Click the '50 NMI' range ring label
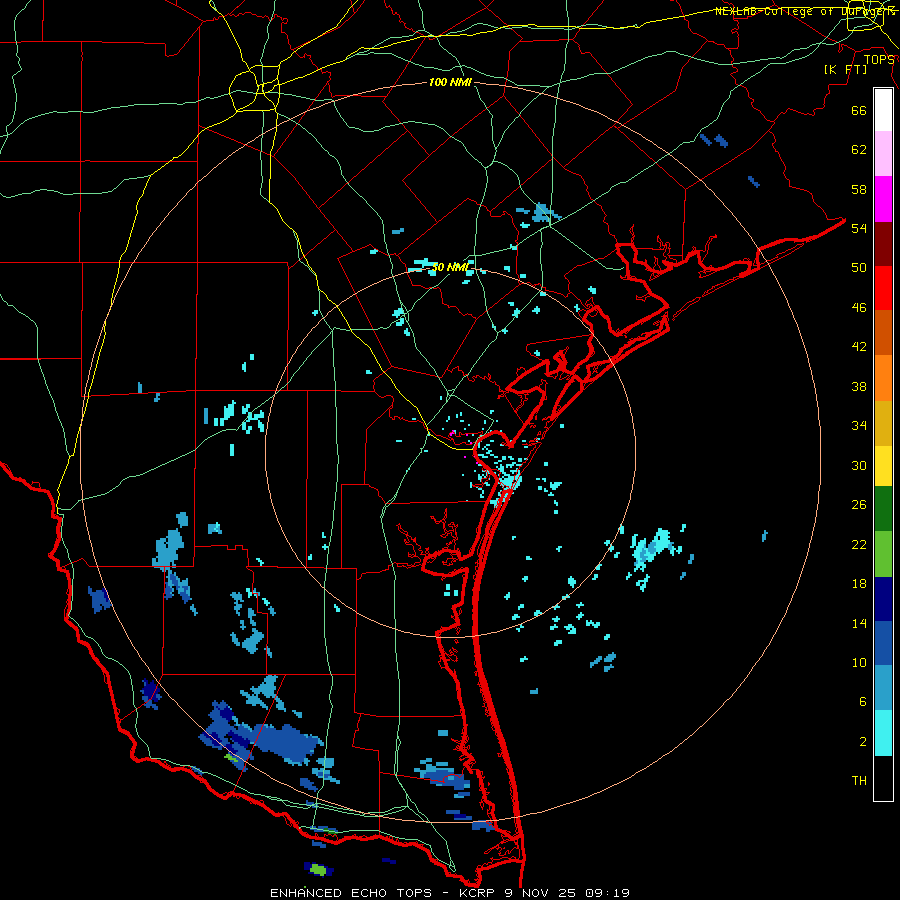 [x=451, y=267]
